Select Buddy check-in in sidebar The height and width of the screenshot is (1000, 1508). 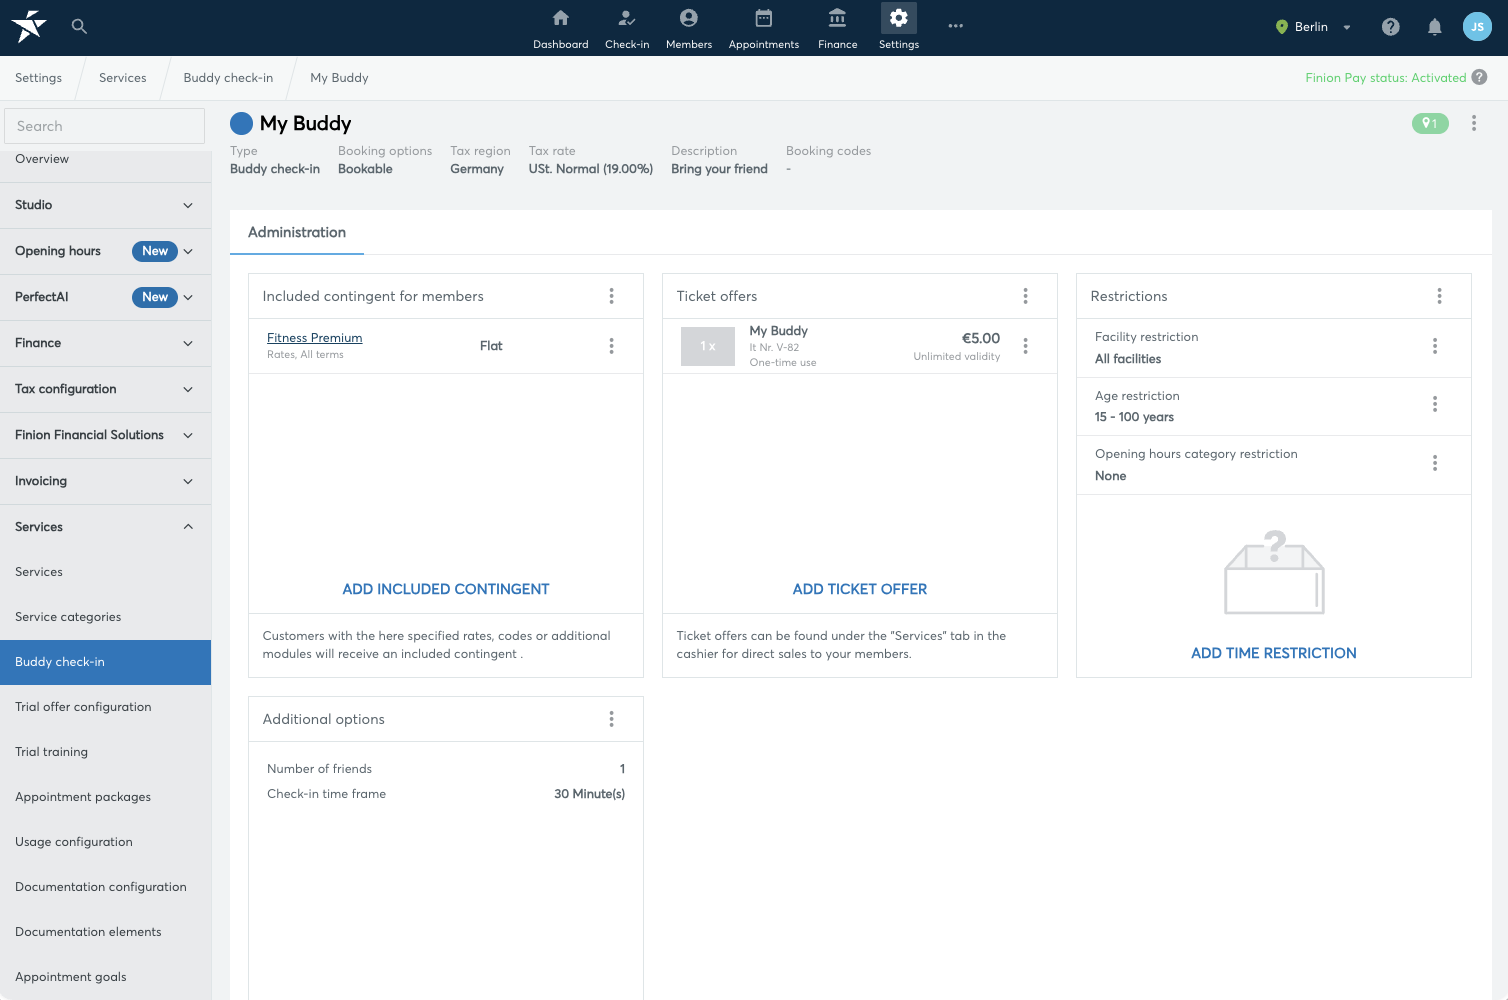(105, 662)
